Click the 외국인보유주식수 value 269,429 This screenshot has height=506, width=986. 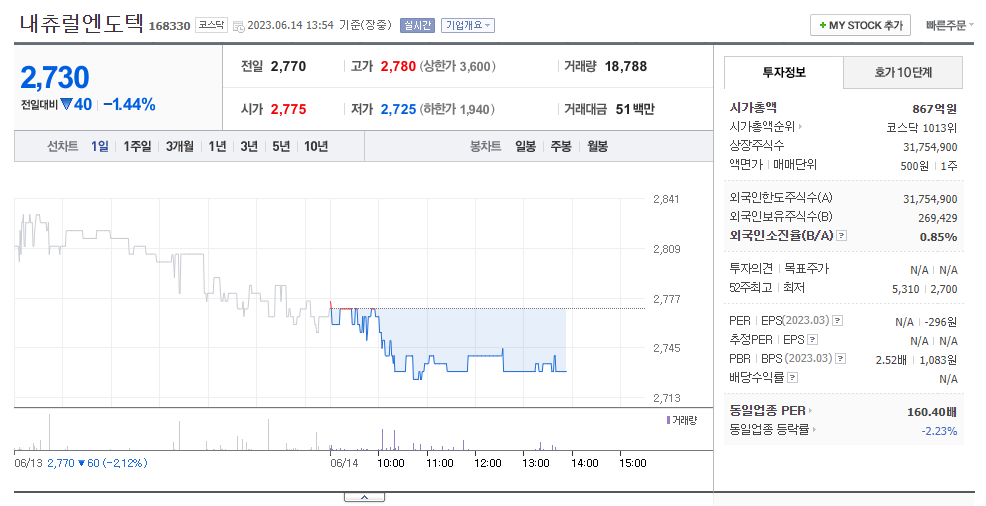[938, 218]
